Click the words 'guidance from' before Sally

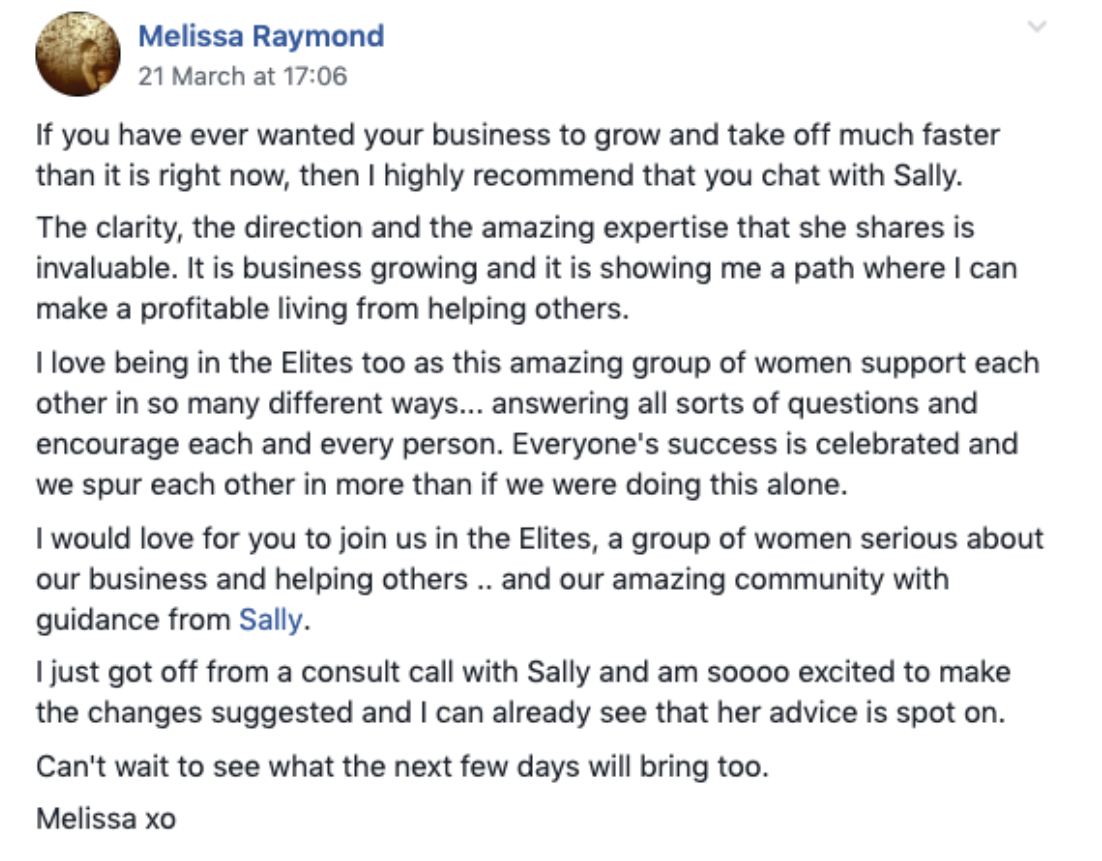coord(134,620)
